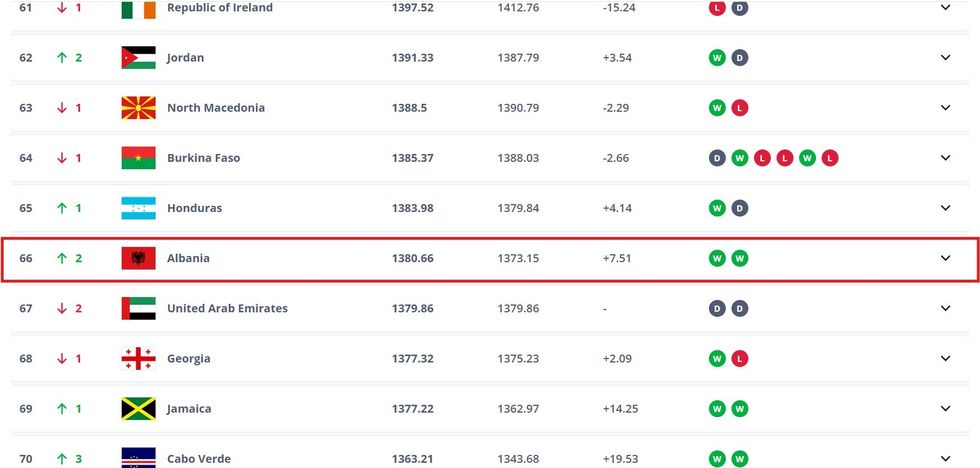
Task: Expand the Georgia row chevron
Action: (x=945, y=358)
